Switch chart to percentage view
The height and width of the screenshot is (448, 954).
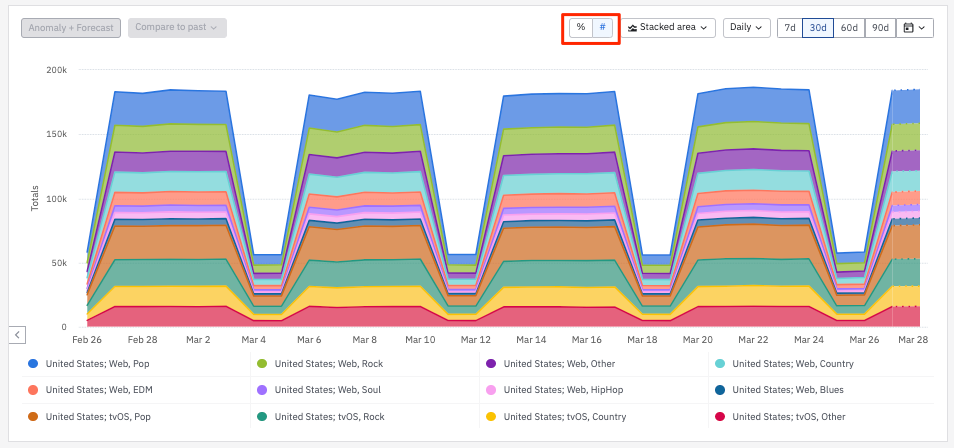click(x=581, y=28)
